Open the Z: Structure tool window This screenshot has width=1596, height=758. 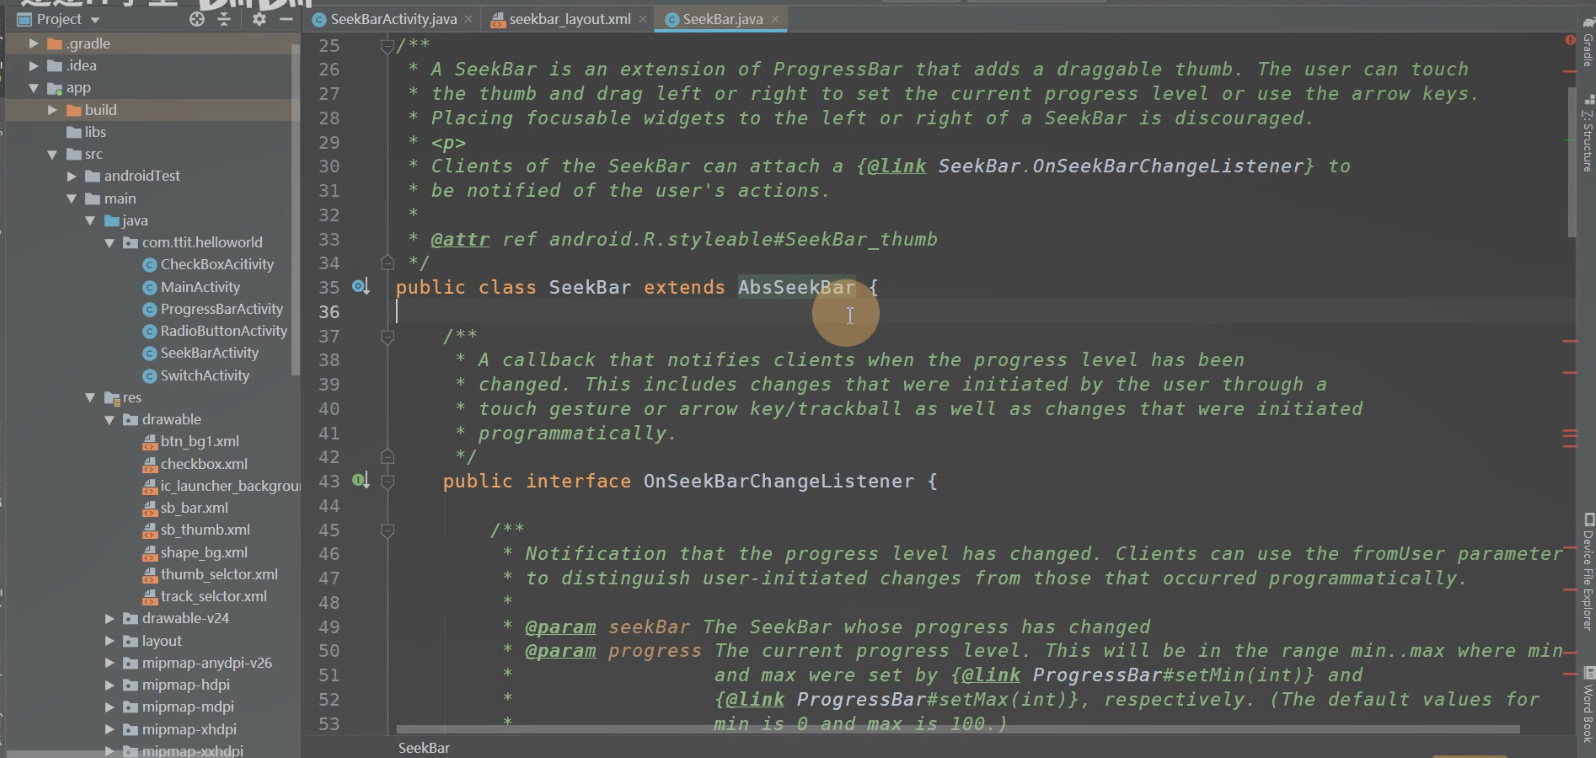click(1587, 133)
